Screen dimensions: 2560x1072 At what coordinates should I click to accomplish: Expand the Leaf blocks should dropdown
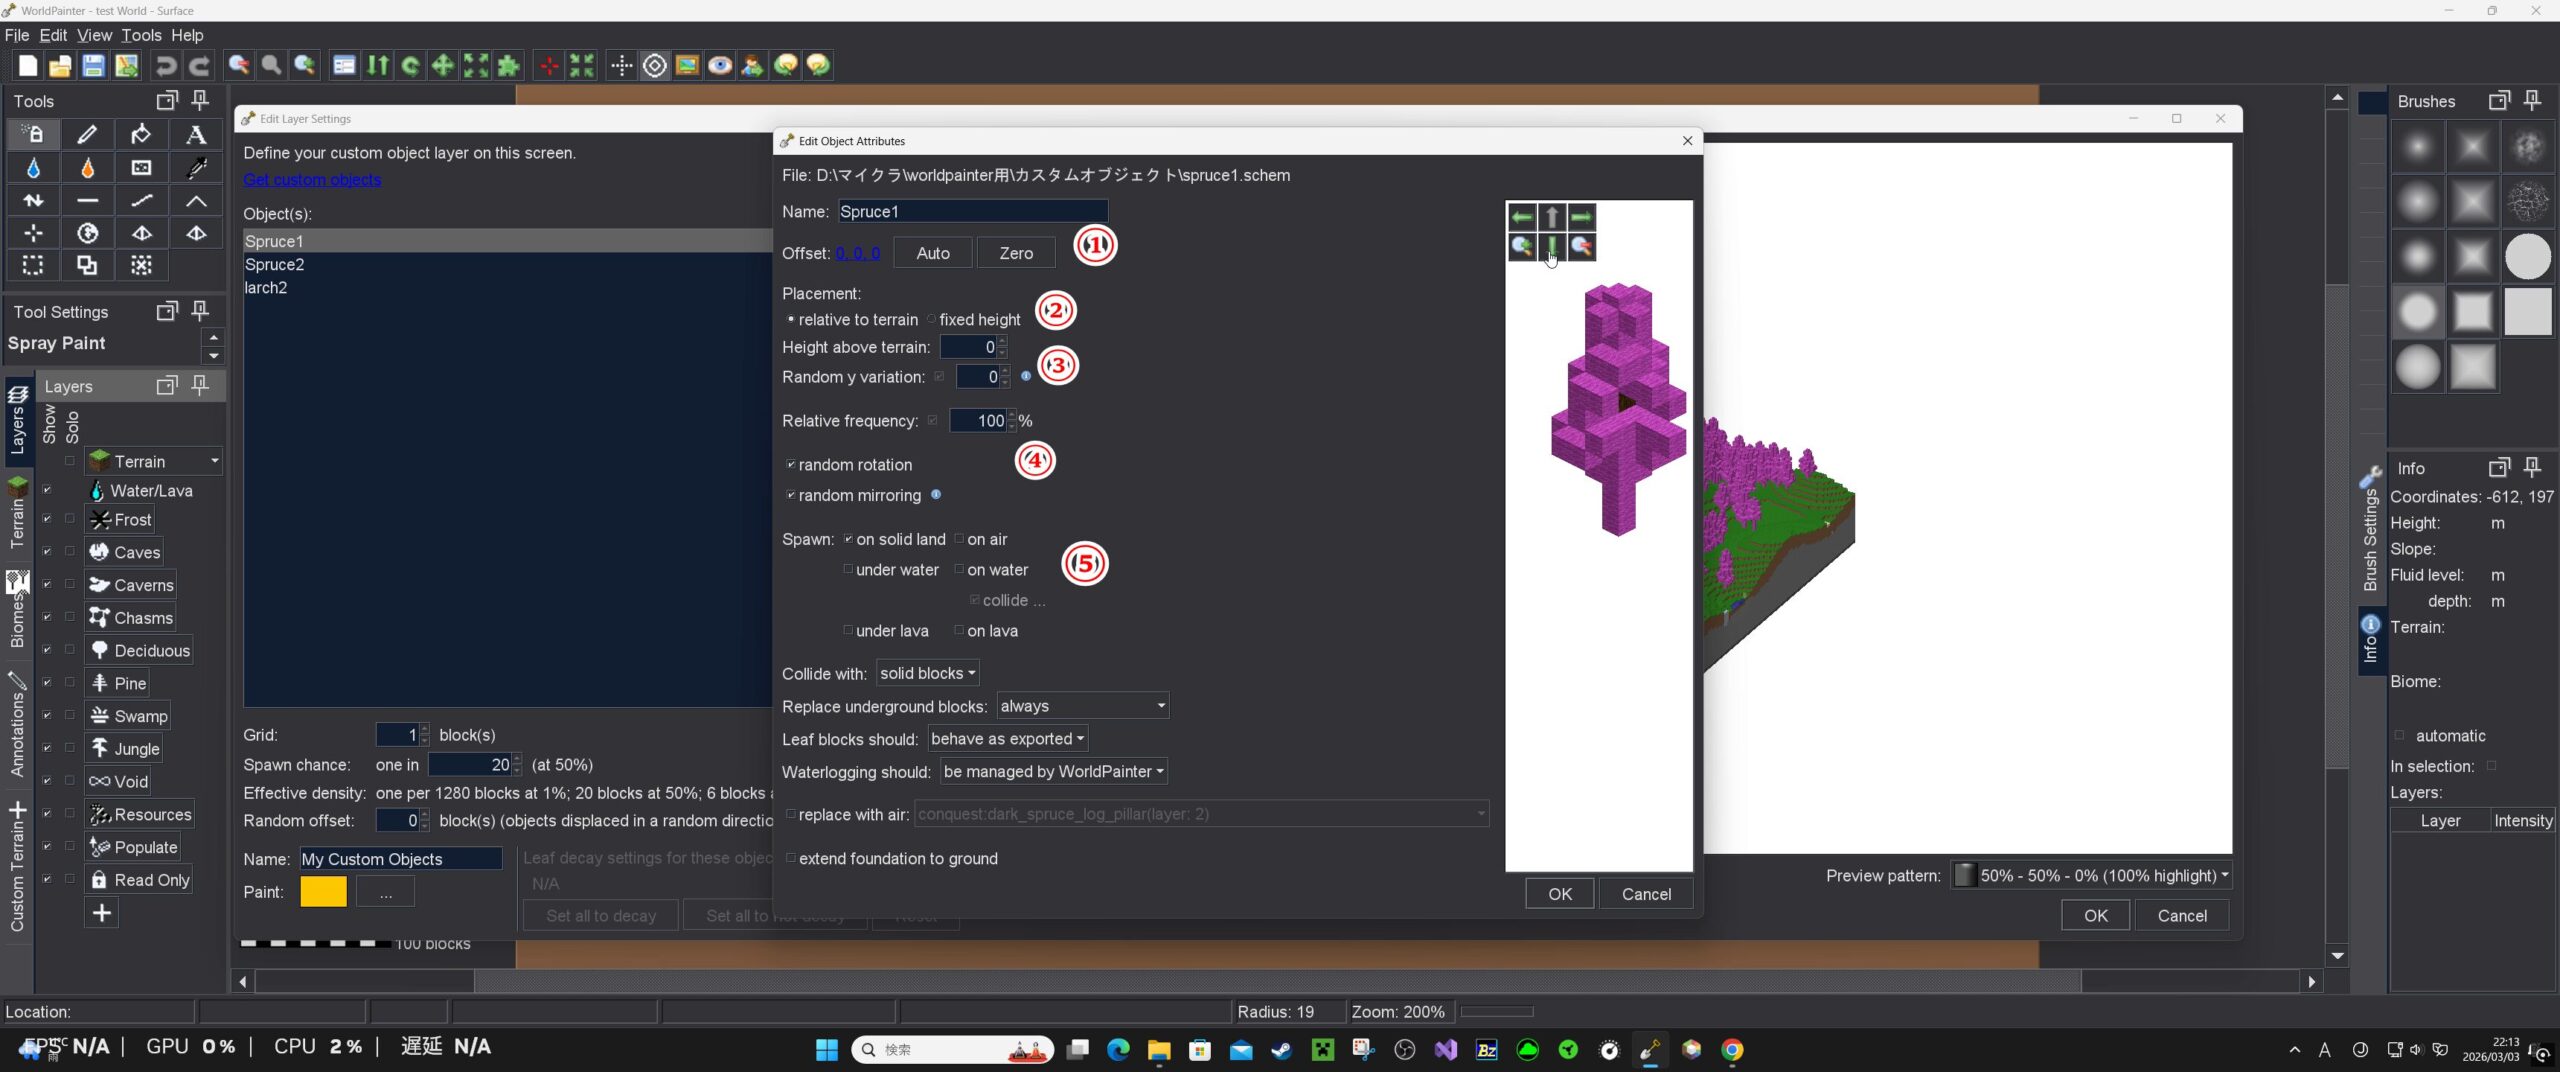pos(1006,739)
